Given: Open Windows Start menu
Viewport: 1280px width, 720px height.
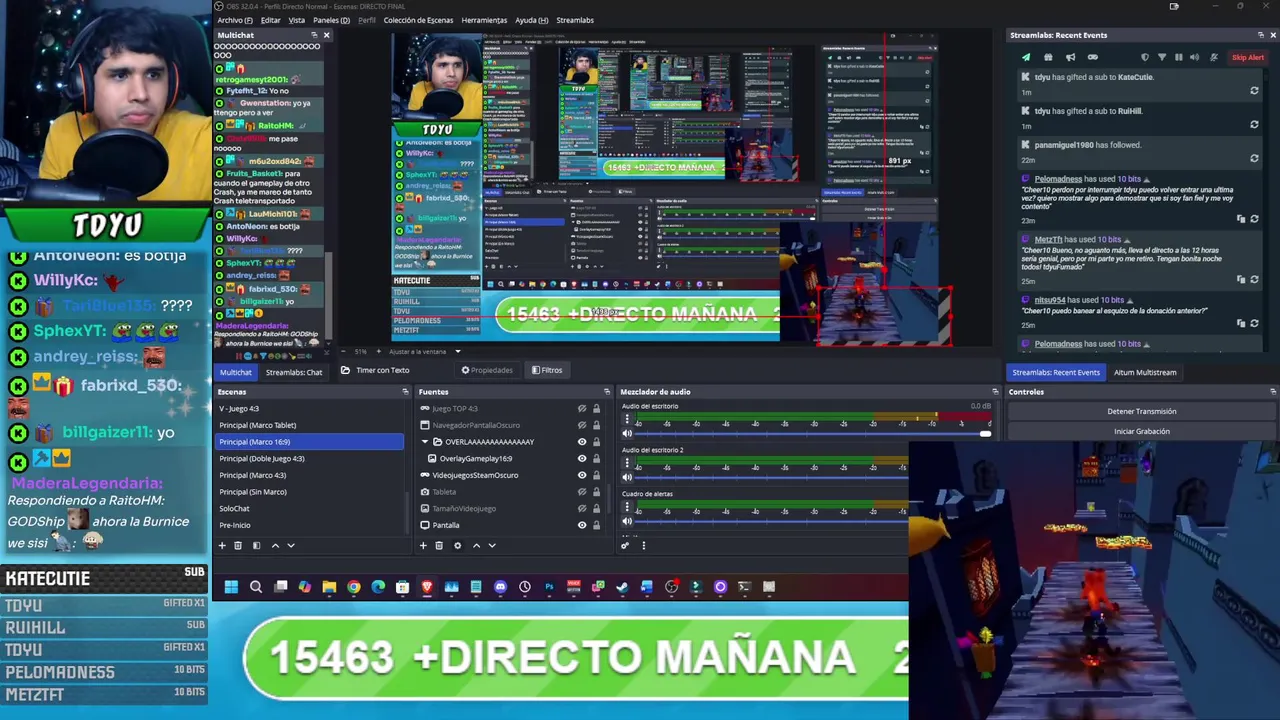Looking at the screenshot, I should pyautogui.click(x=231, y=587).
